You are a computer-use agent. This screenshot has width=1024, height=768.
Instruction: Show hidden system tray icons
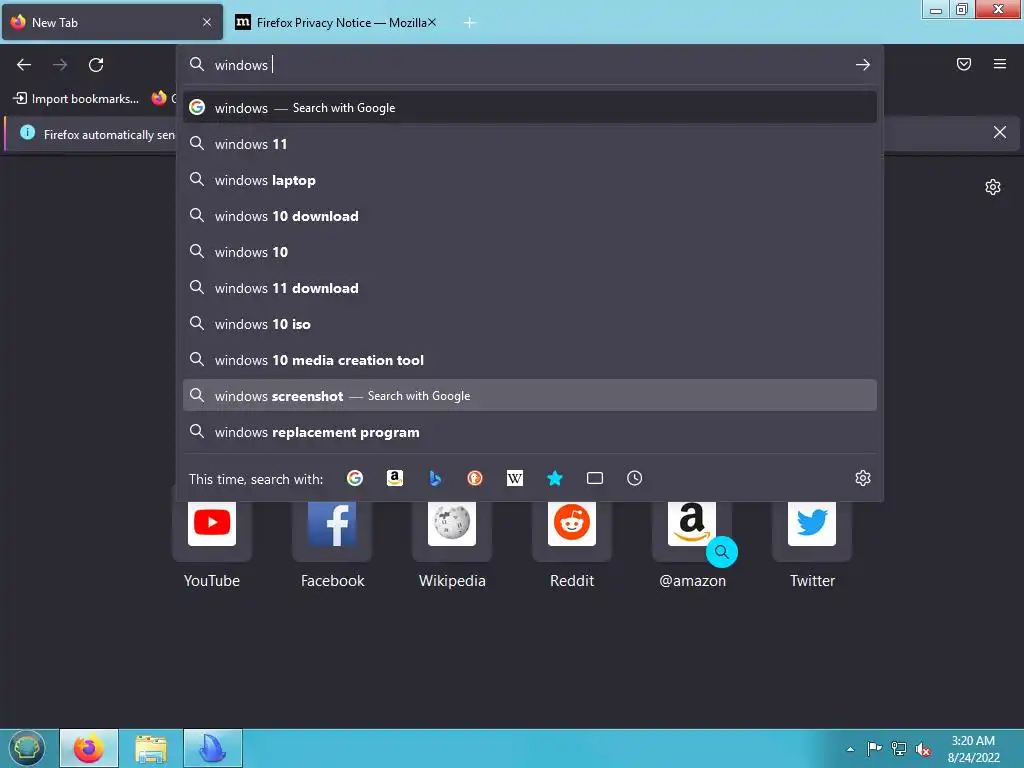(850, 749)
